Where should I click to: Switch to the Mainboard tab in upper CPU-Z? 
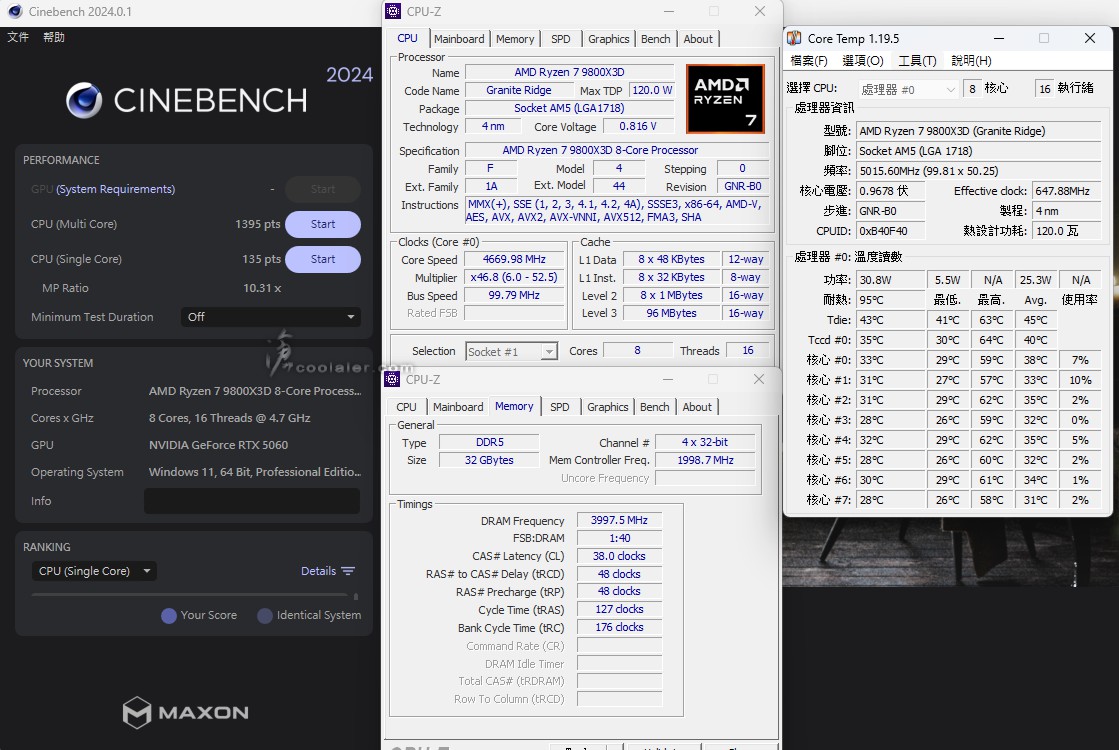[x=459, y=39]
